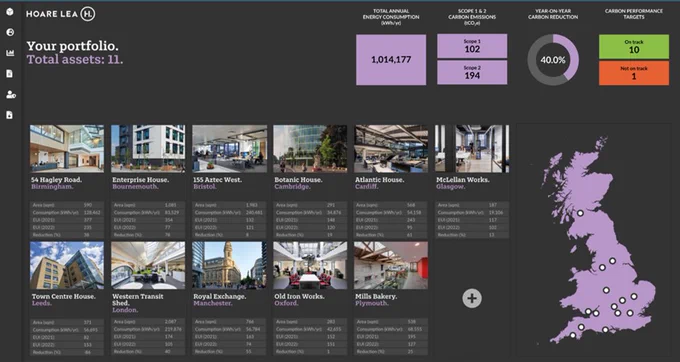Image resolution: width=680 pixels, height=362 pixels.
Task: Click the Carbon Performance Targets heading
Action: (634, 14)
